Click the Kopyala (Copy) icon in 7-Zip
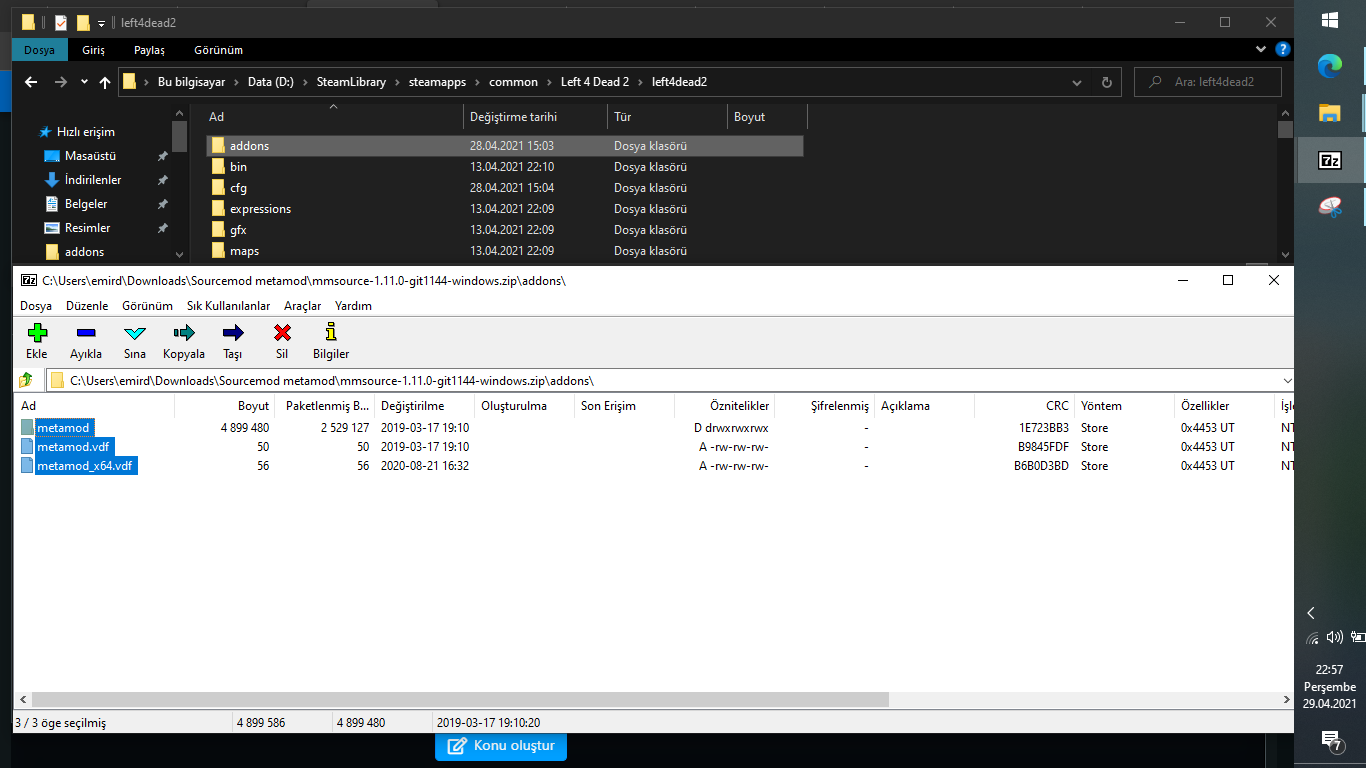 184,333
